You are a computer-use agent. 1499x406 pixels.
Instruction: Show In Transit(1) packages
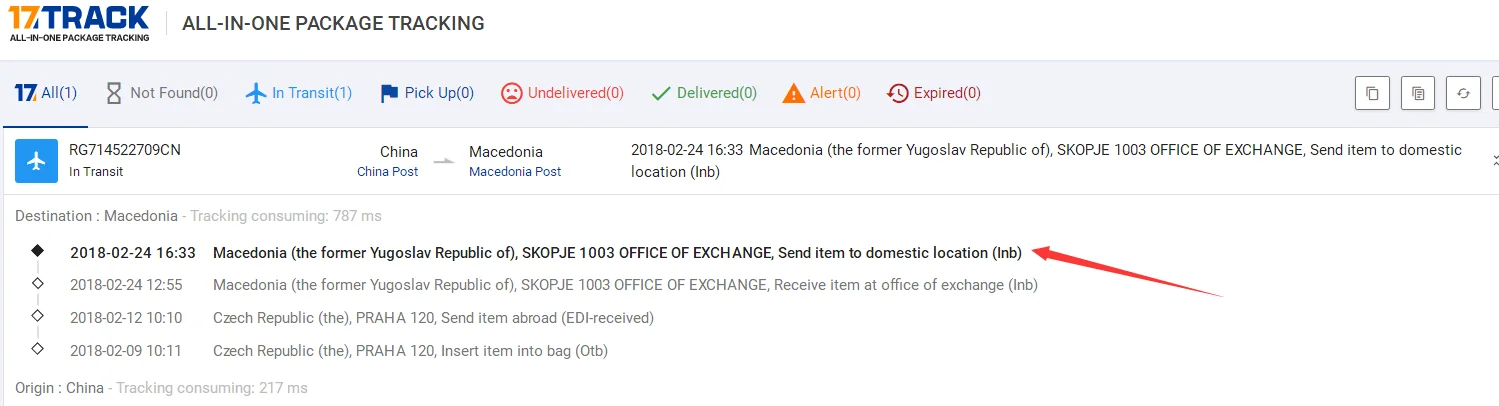pos(299,93)
